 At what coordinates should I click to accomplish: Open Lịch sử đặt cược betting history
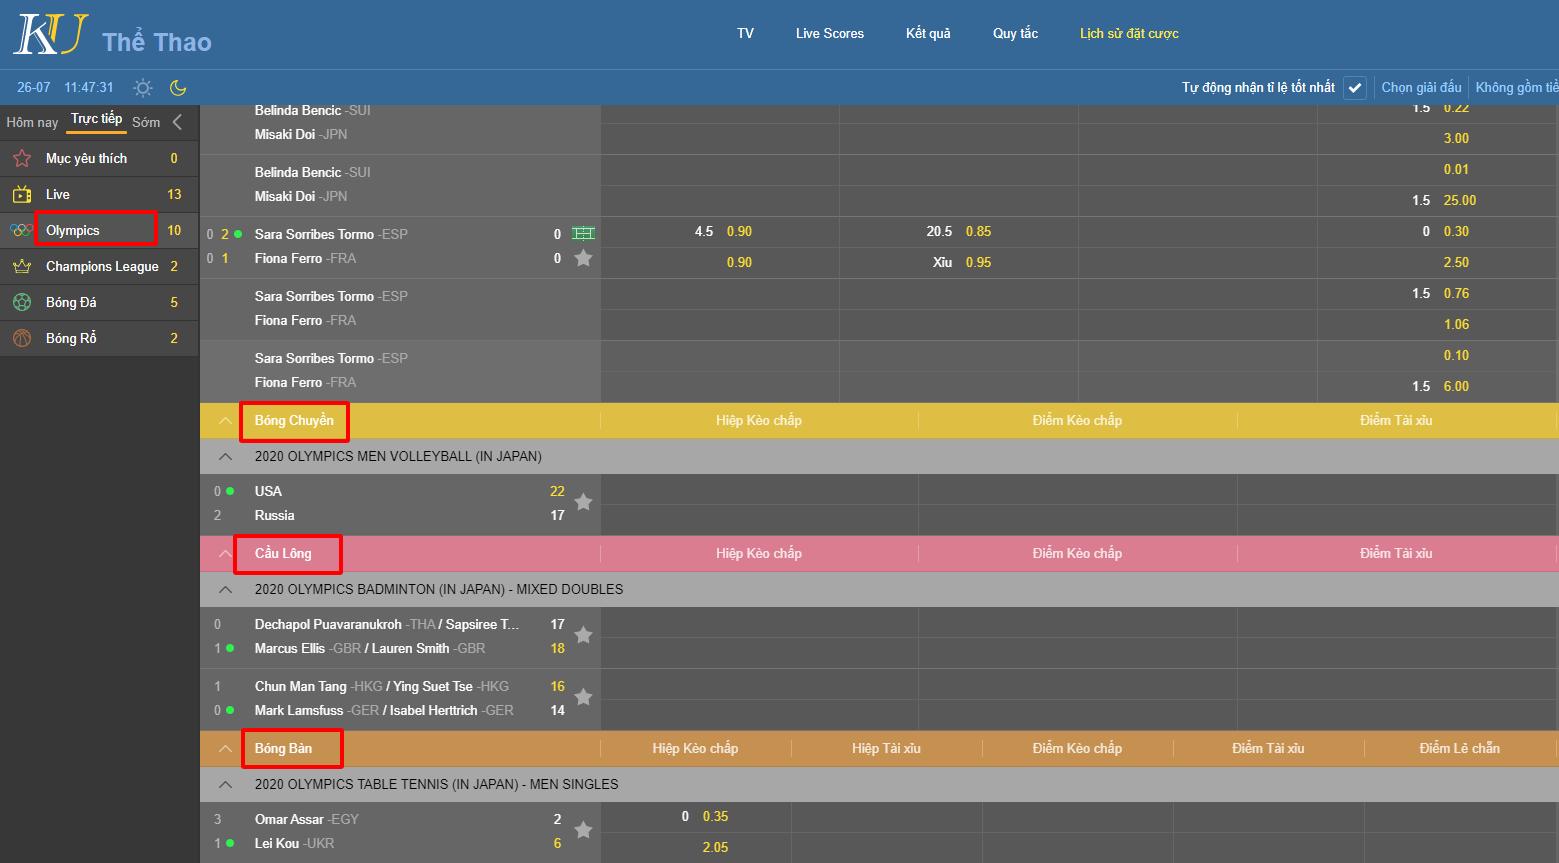(x=1129, y=33)
